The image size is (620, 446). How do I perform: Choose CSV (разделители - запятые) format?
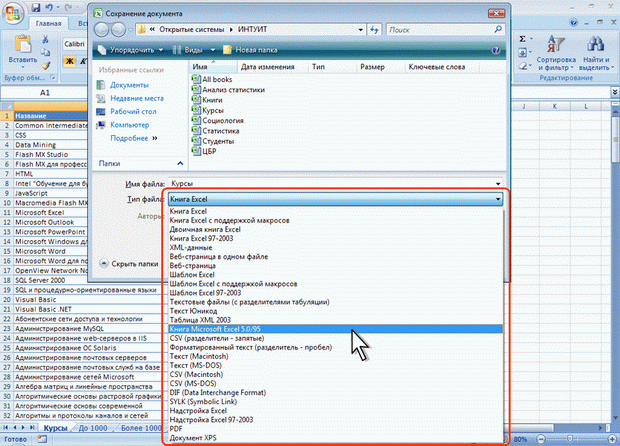(x=335, y=338)
